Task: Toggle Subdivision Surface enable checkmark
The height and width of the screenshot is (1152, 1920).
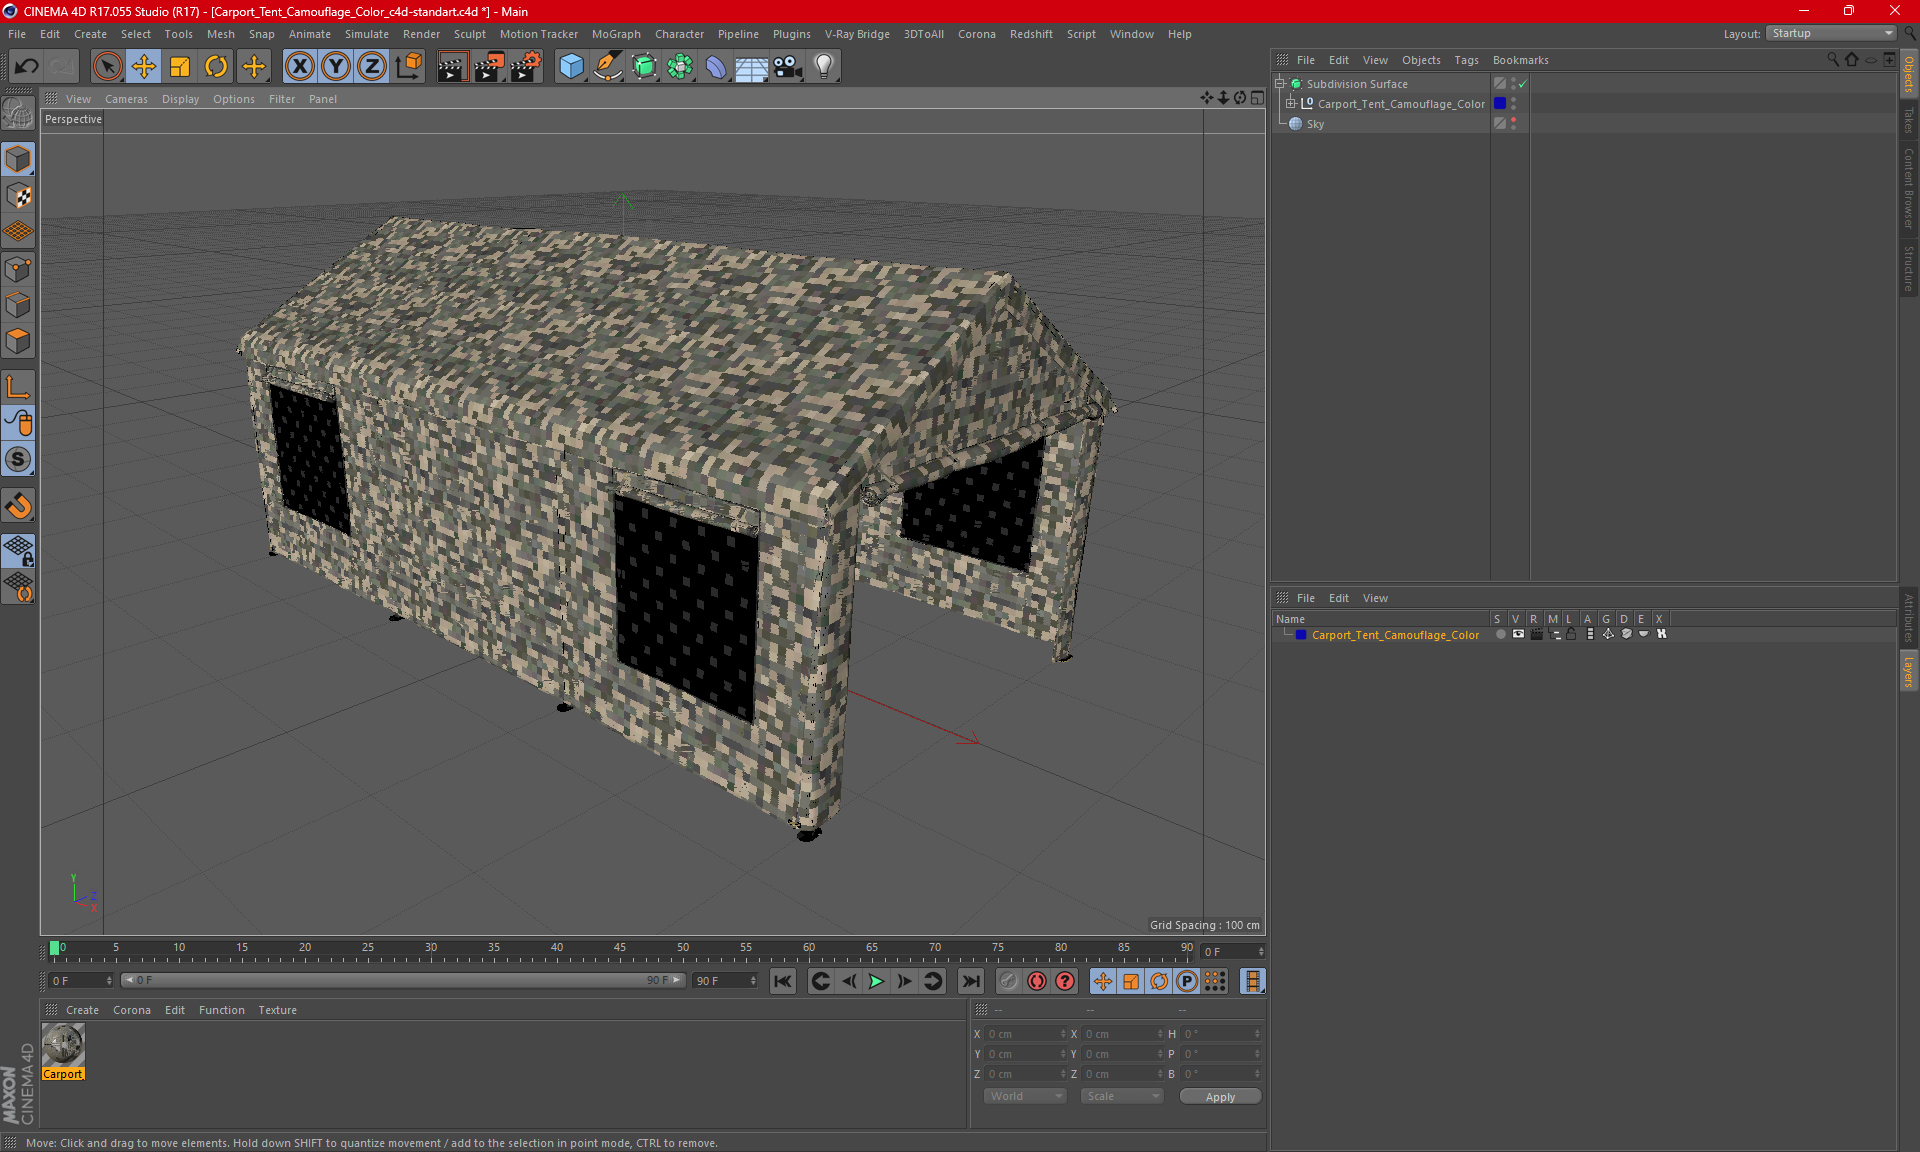Action: [x=1523, y=84]
